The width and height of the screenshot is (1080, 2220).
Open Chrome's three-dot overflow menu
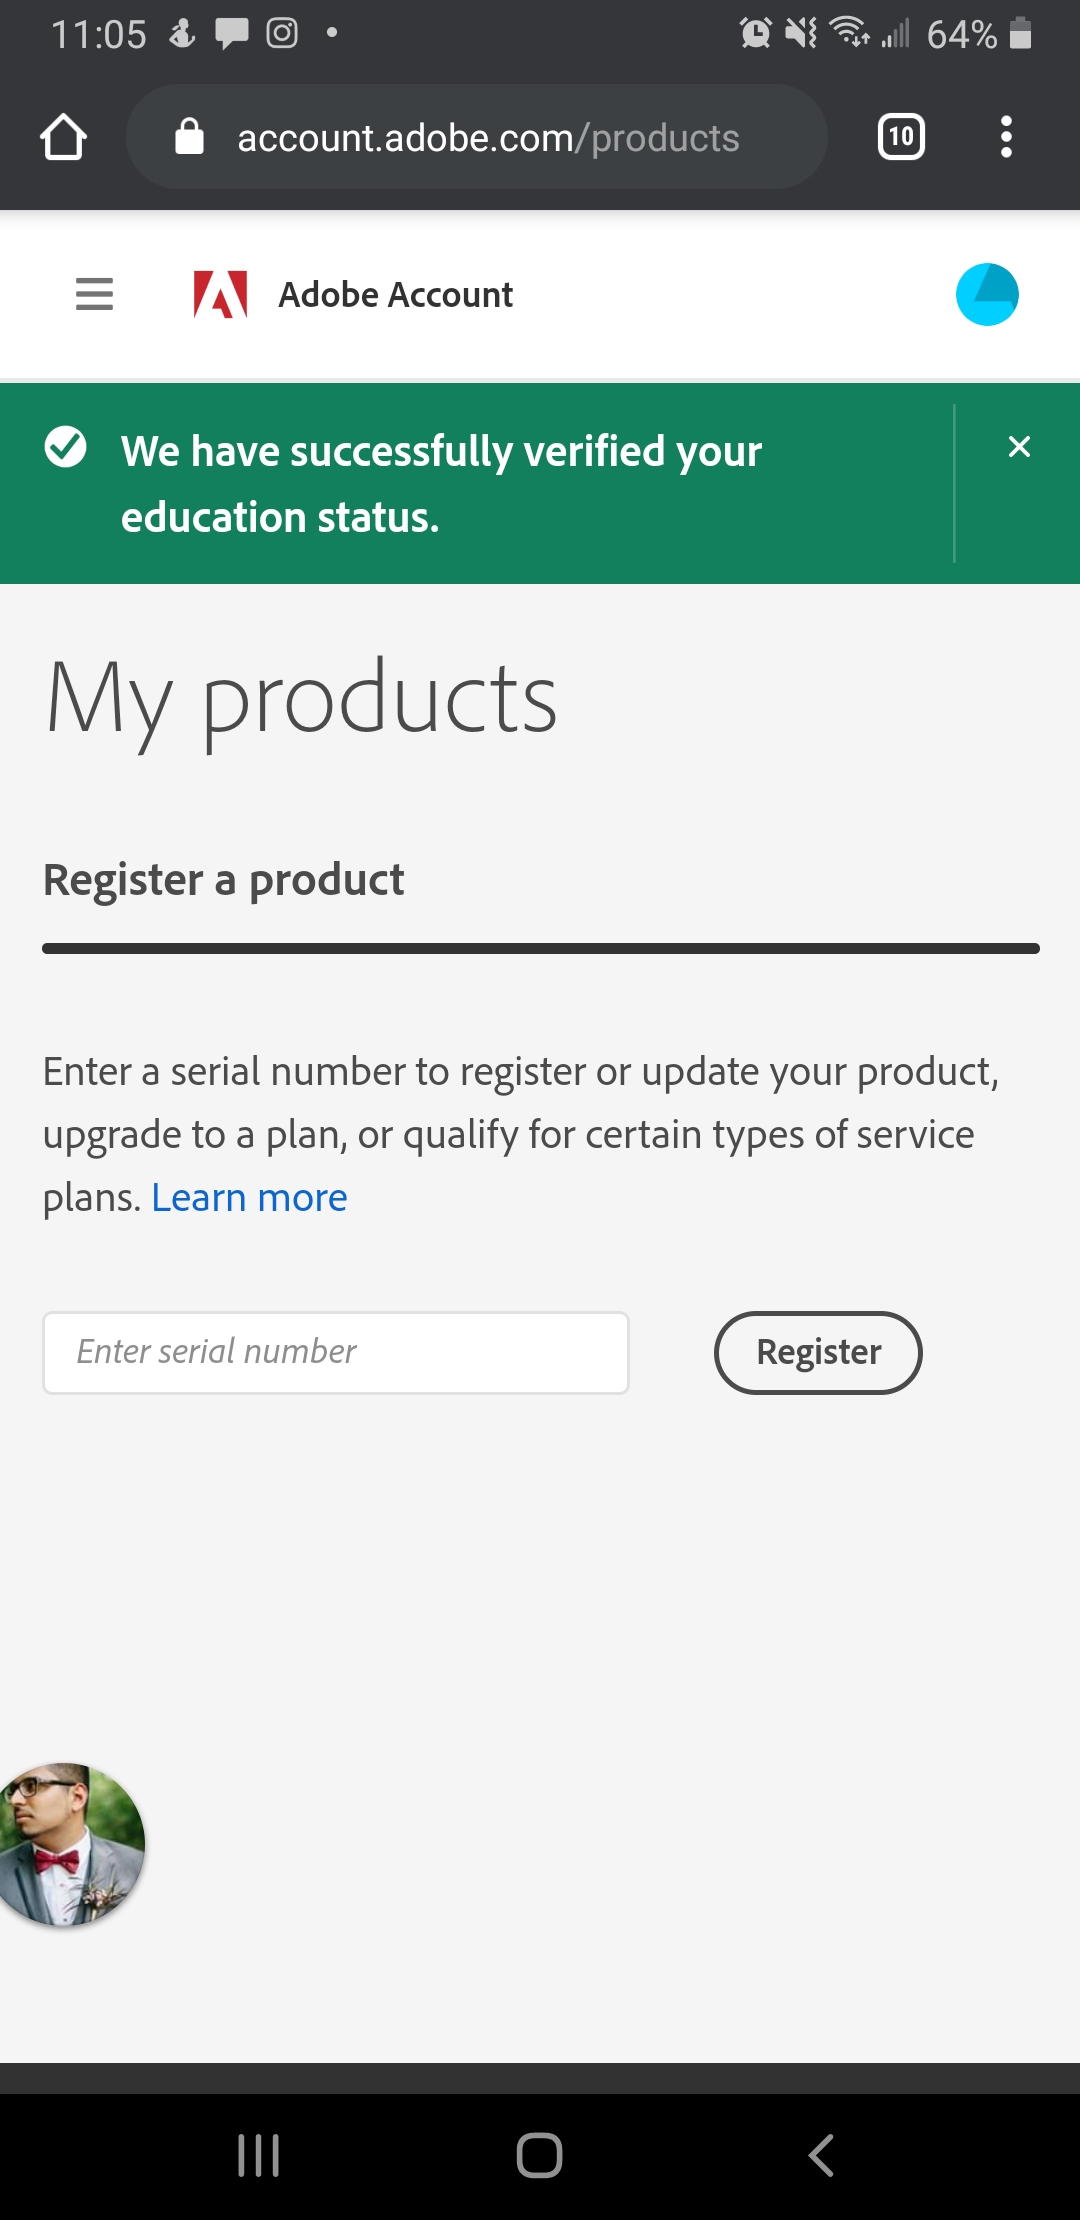1006,137
